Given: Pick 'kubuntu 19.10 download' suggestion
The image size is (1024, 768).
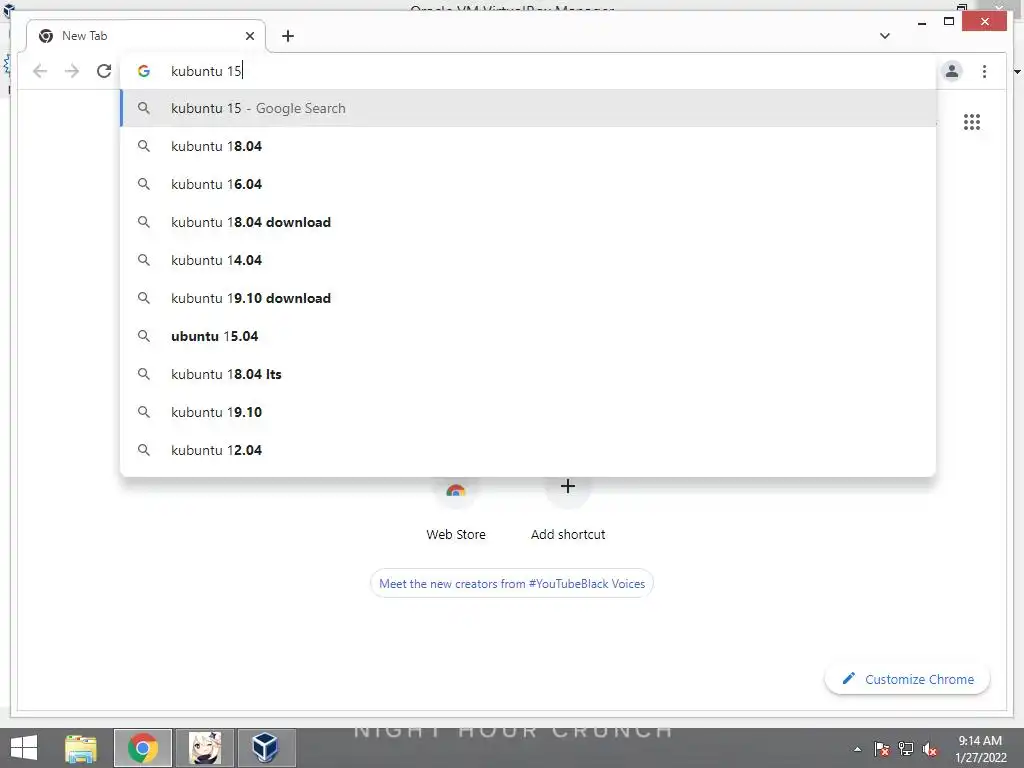Looking at the screenshot, I should point(528,298).
